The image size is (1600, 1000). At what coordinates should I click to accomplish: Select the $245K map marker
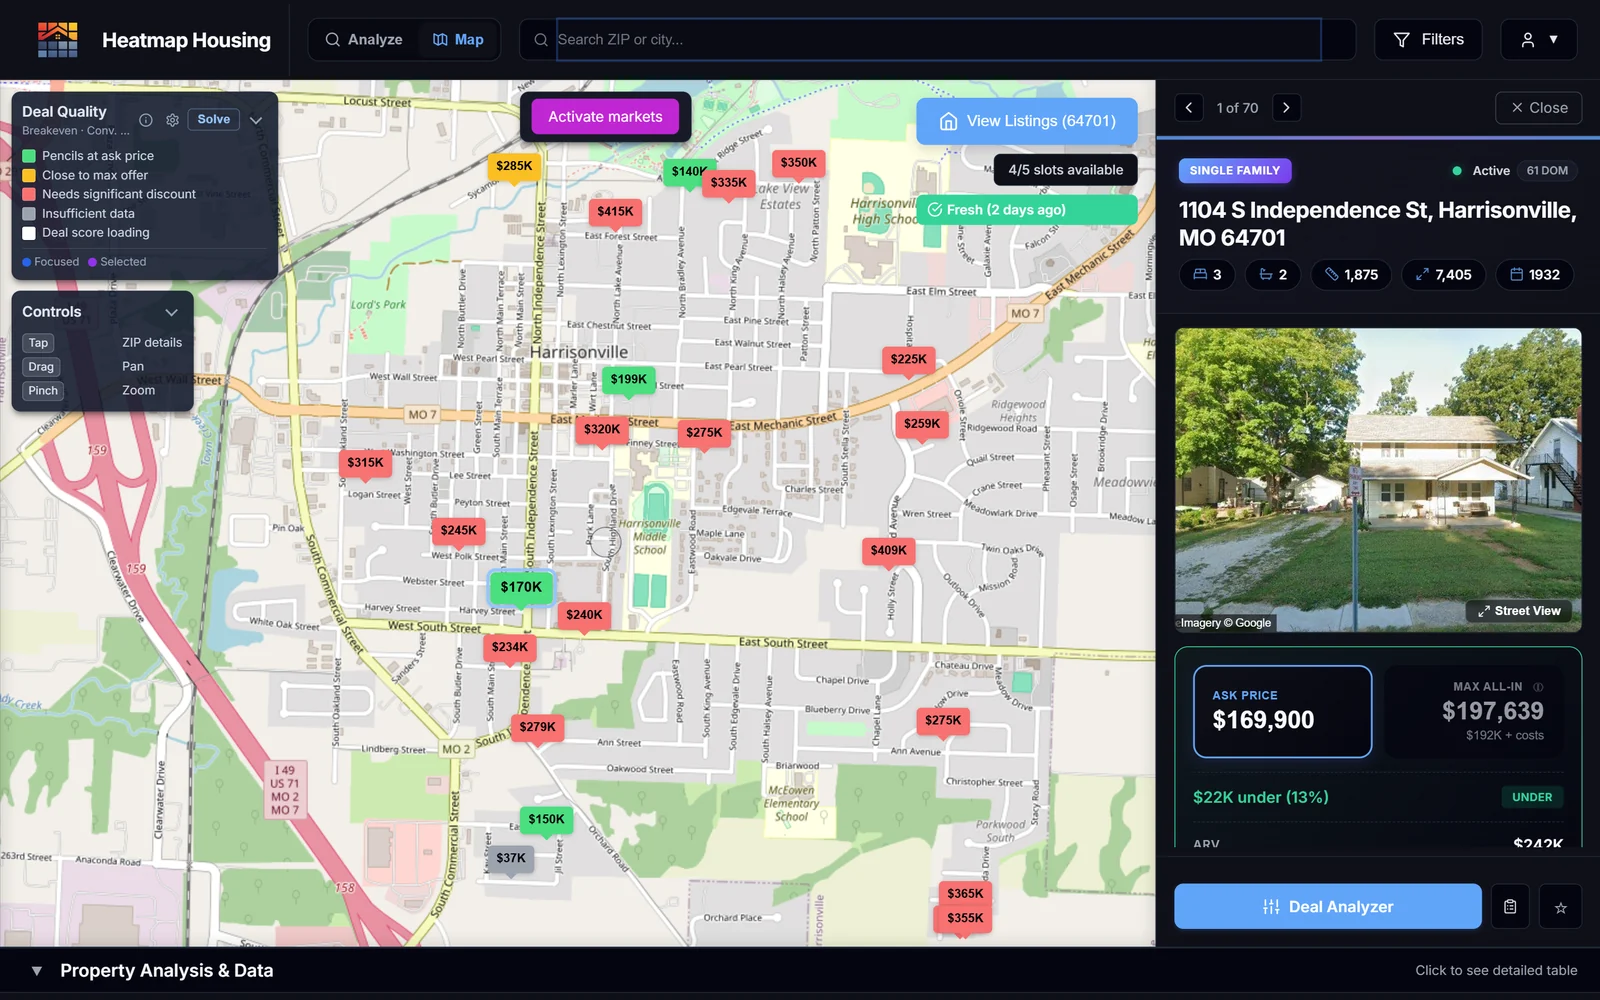pyautogui.click(x=459, y=531)
